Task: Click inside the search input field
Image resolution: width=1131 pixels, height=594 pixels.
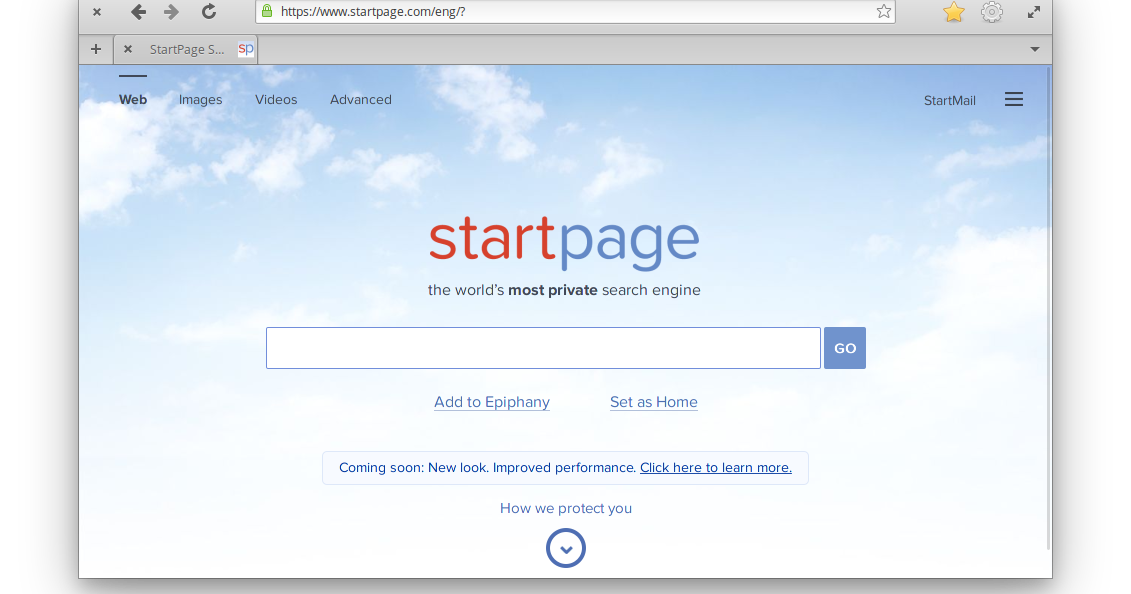Action: (543, 347)
